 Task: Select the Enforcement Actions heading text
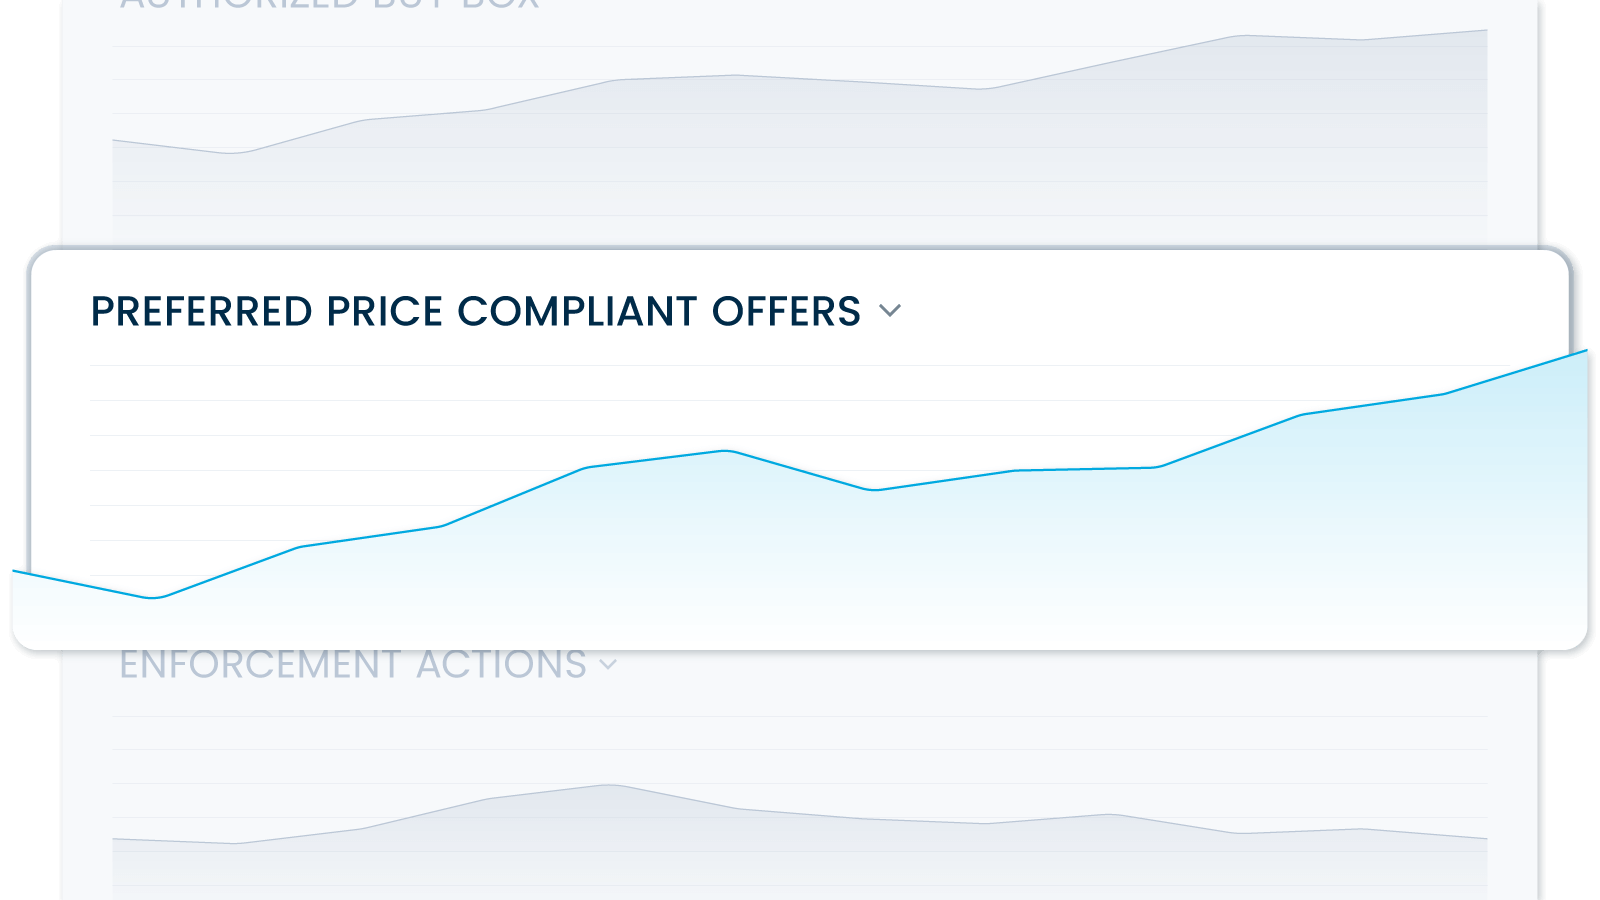point(352,664)
